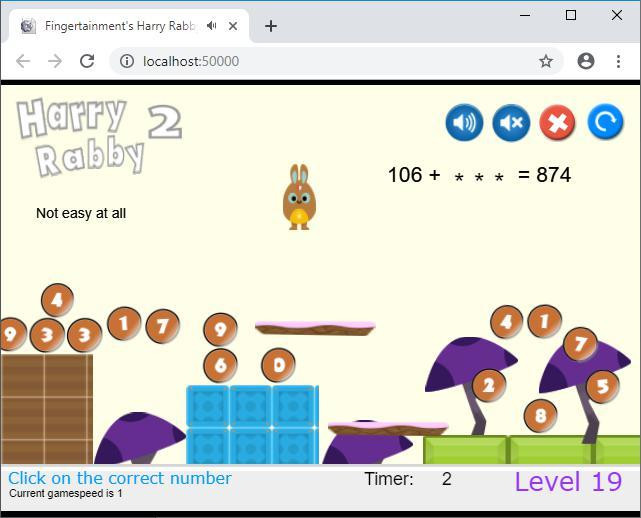
Task: Click the equation result '= 874'
Action: click(x=544, y=175)
